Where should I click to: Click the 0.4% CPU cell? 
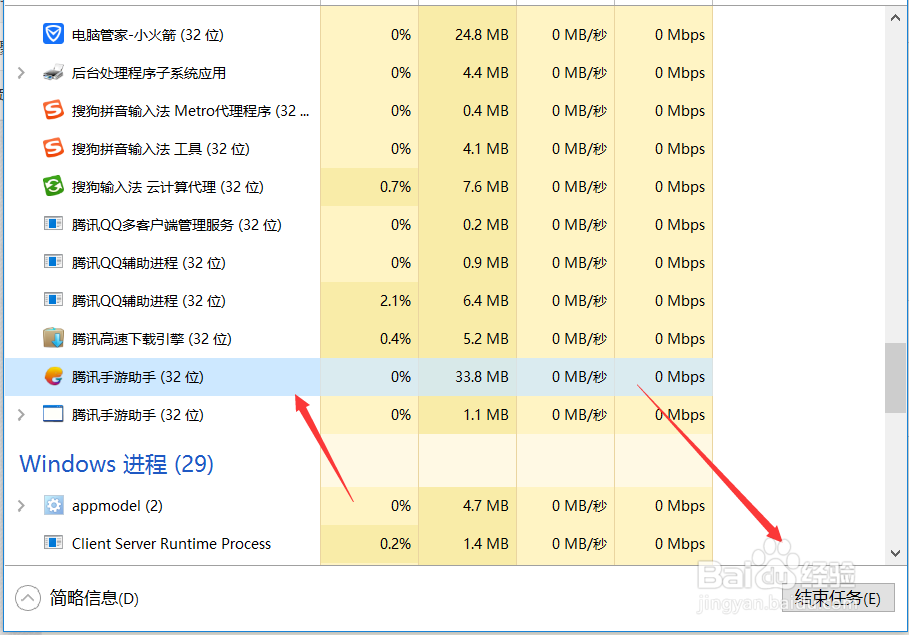(369, 339)
